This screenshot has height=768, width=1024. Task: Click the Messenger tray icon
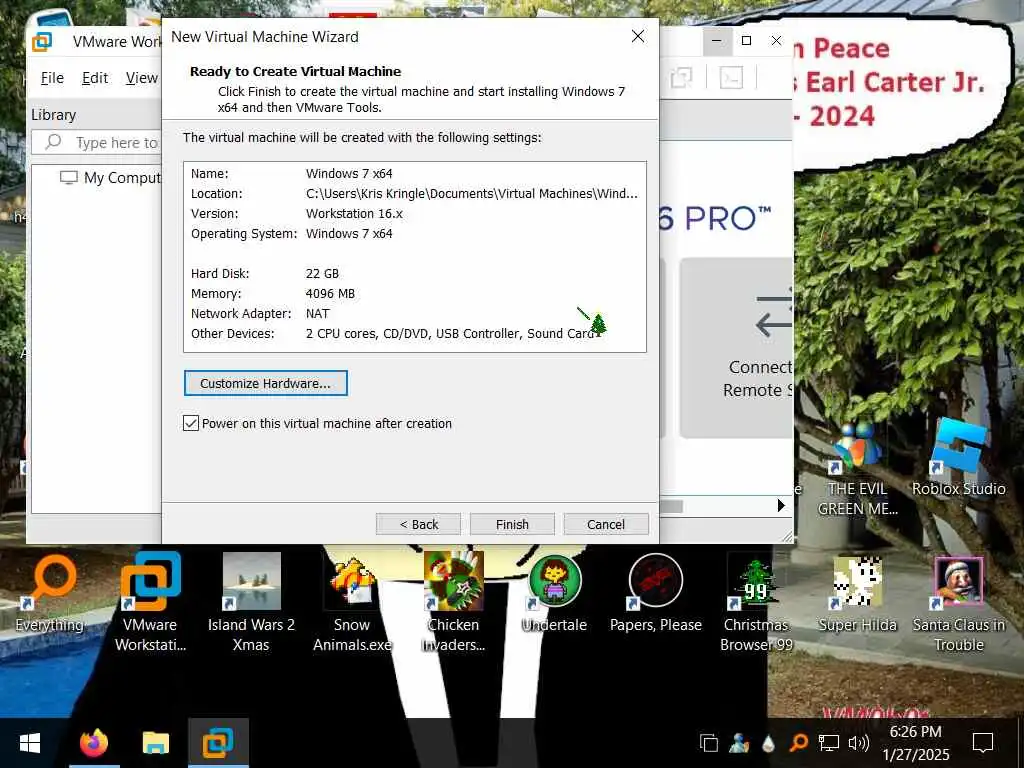(x=739, y=743)
